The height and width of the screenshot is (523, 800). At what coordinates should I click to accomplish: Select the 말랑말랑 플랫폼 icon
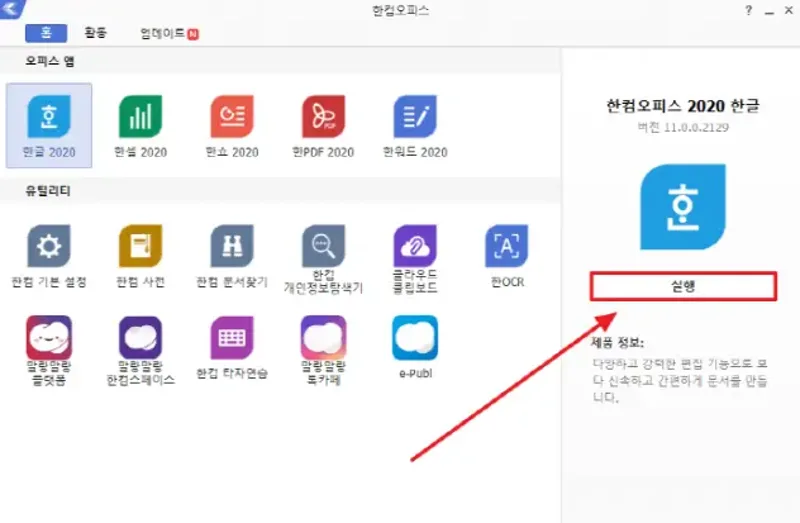pyautogui.click(x=49, y=337)
